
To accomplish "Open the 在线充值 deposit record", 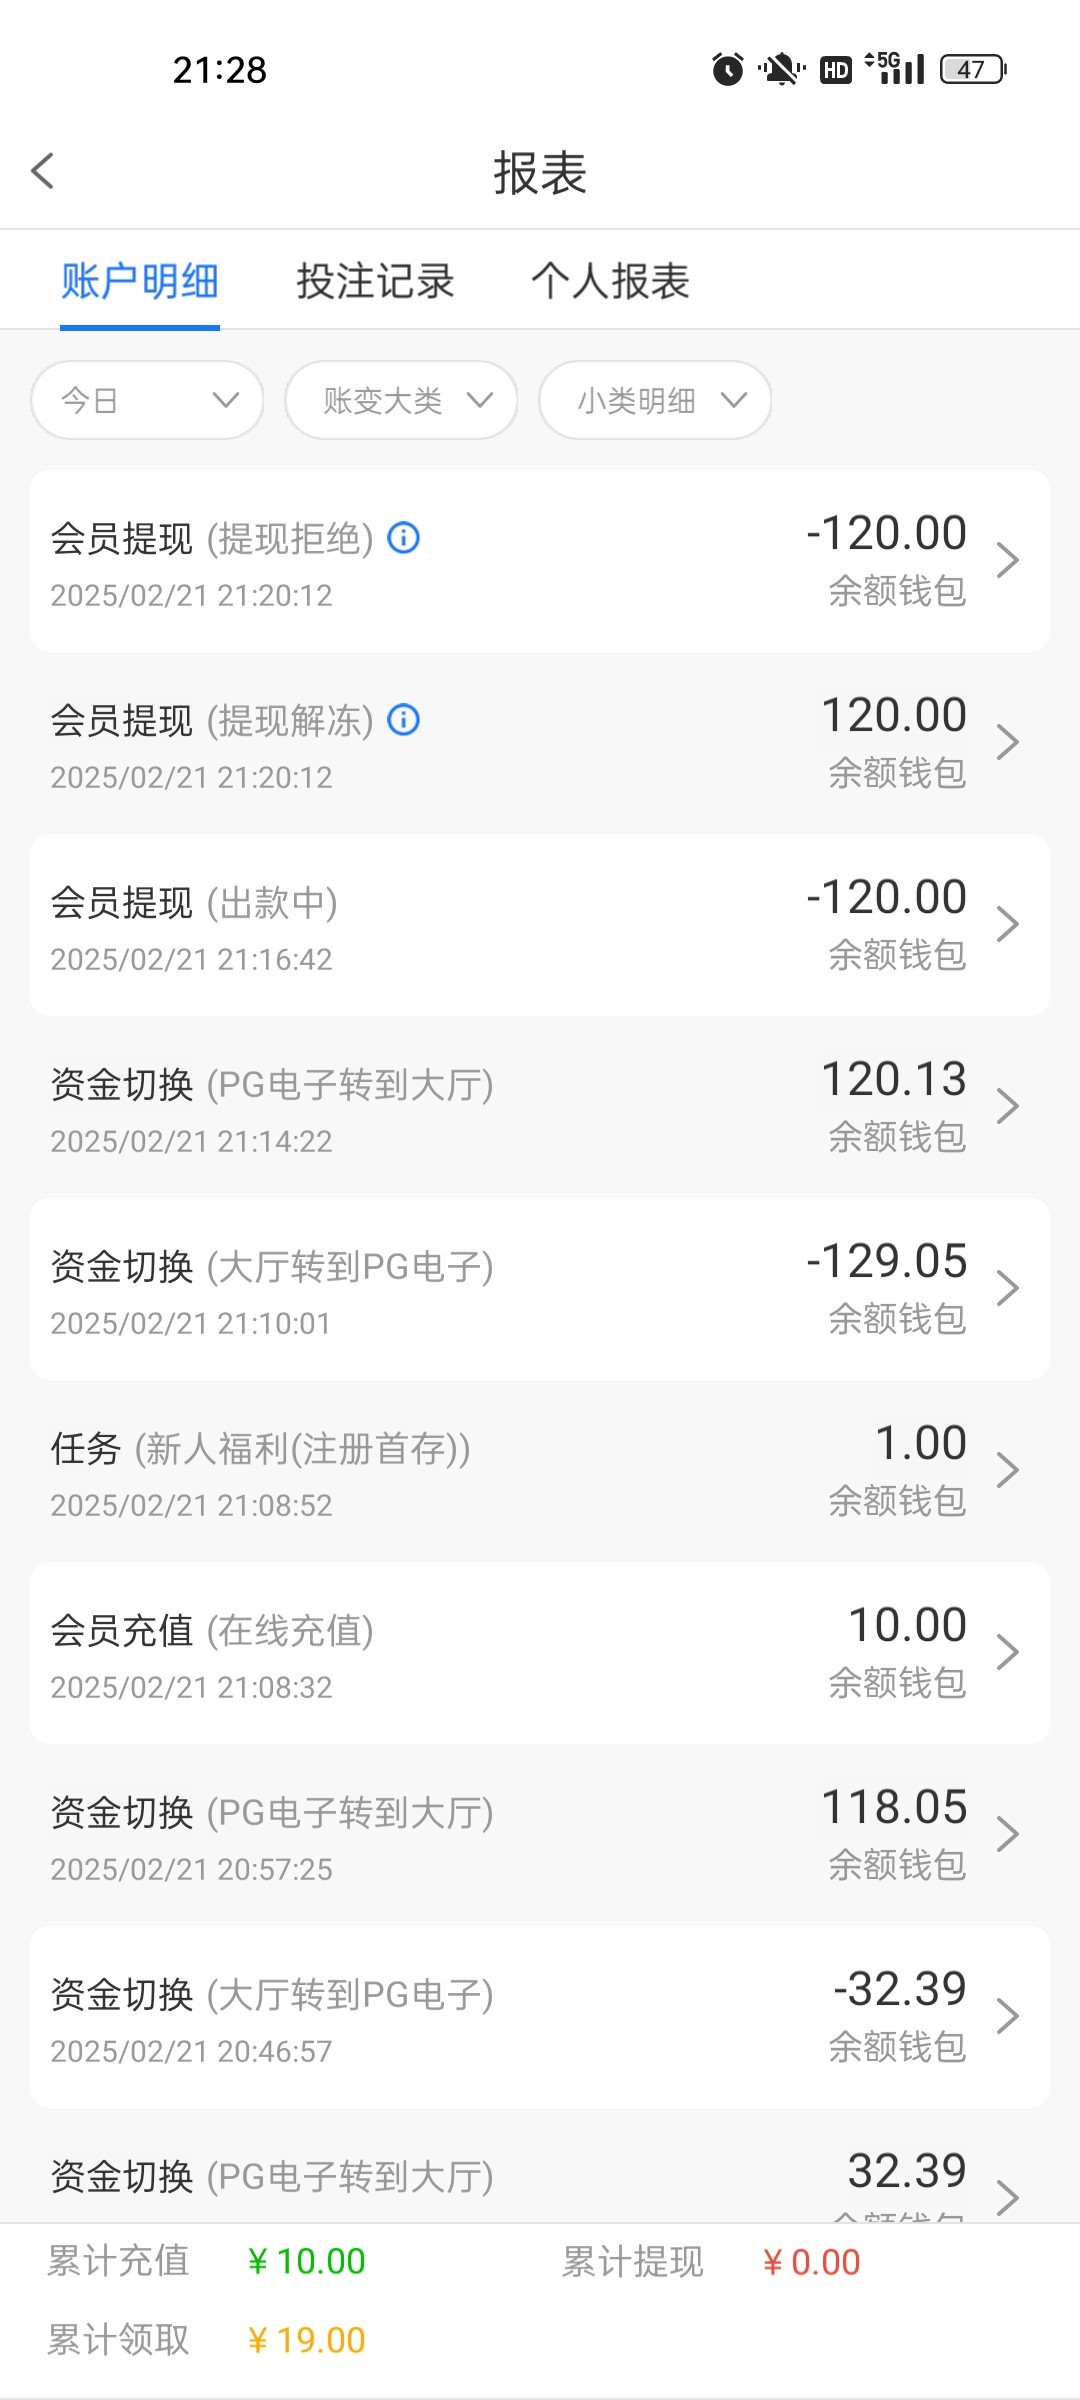I will (x=540, y=1653).
